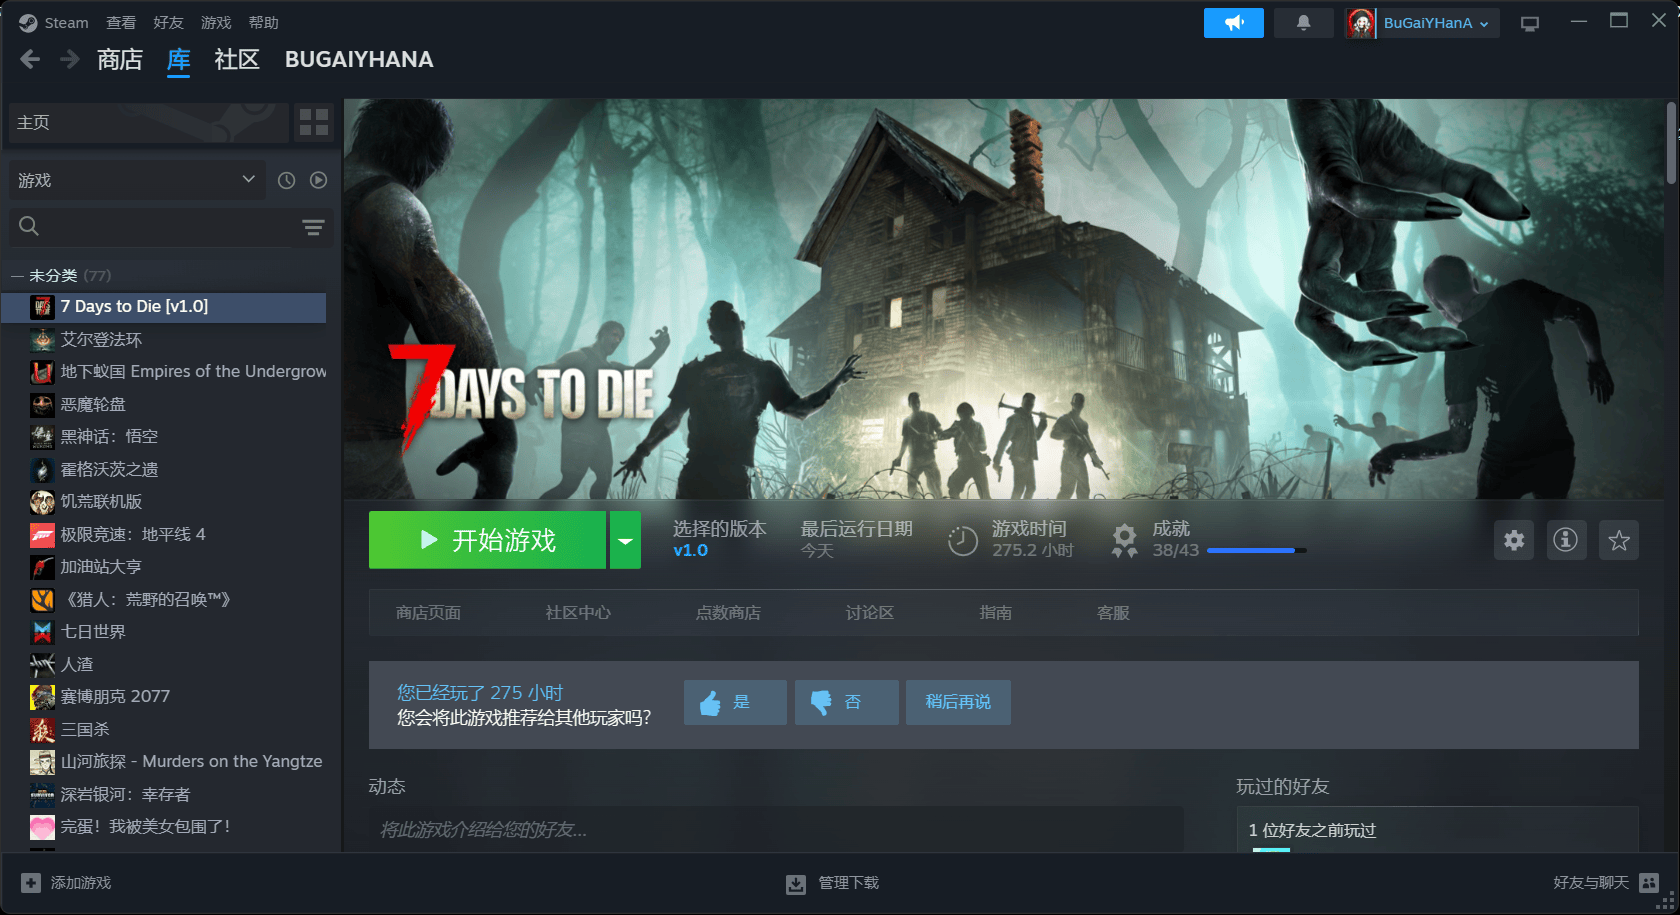Click the green 开始游戏 button
Screen dimensions: 1680x915
pyautogui.click(x=487, y=540)
